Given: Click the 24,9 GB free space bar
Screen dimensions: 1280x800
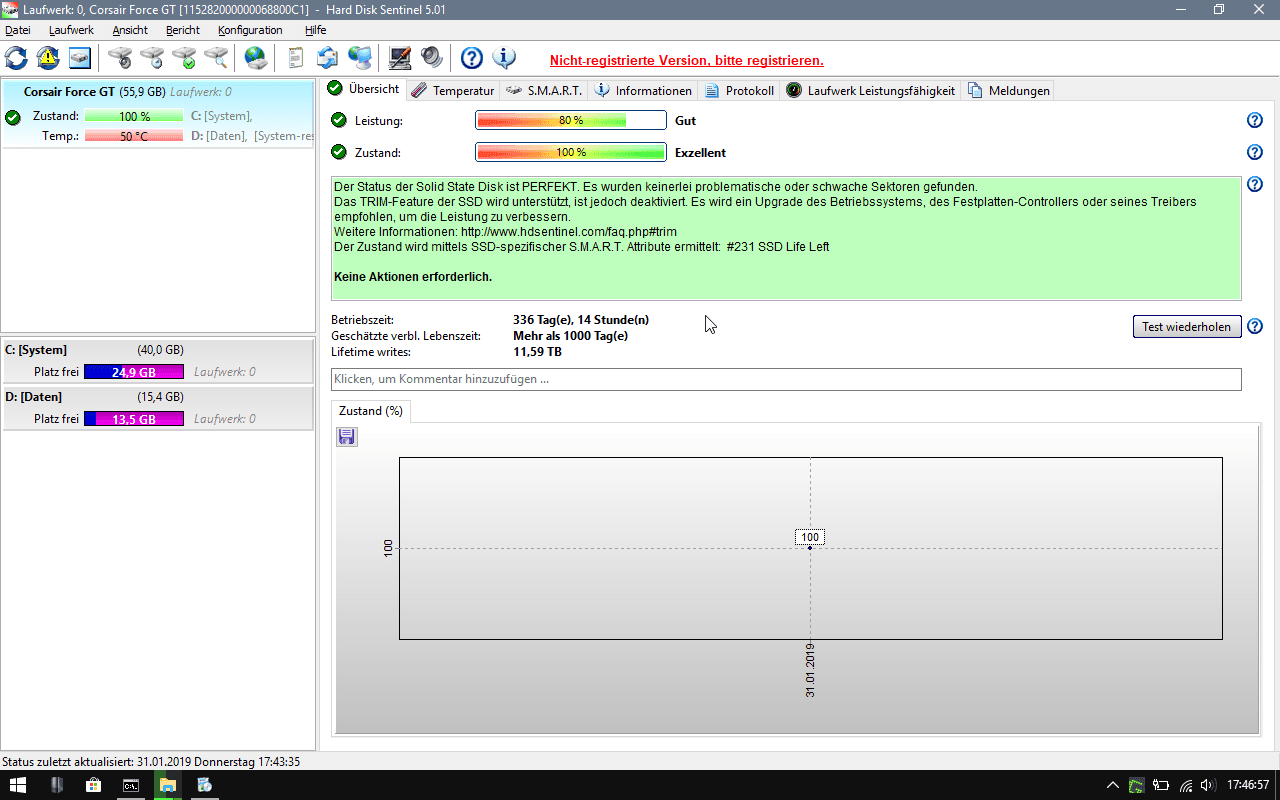Looking at the screenshot, I should pos(134,372).
